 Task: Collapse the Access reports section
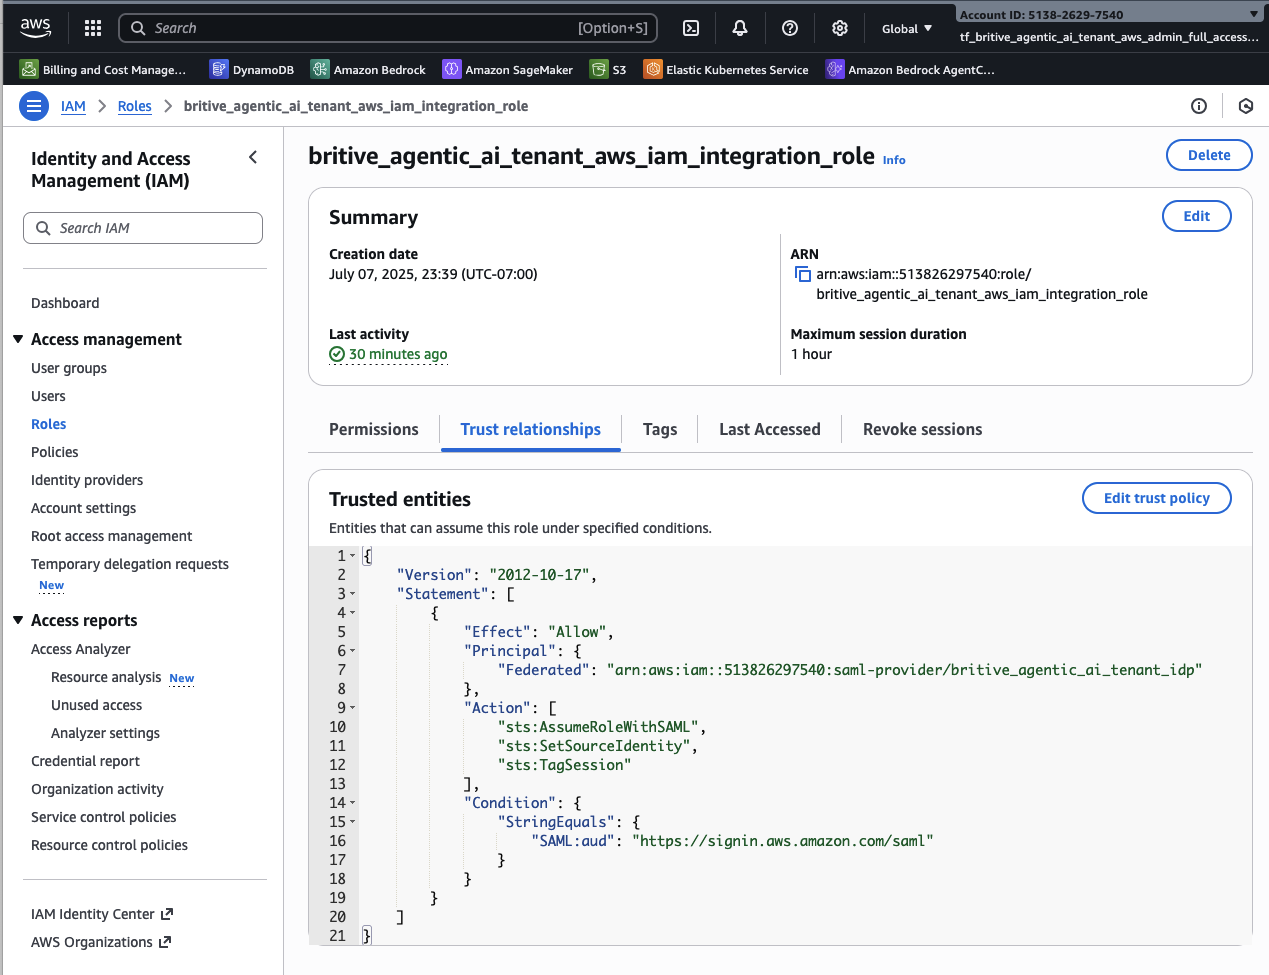18,621
